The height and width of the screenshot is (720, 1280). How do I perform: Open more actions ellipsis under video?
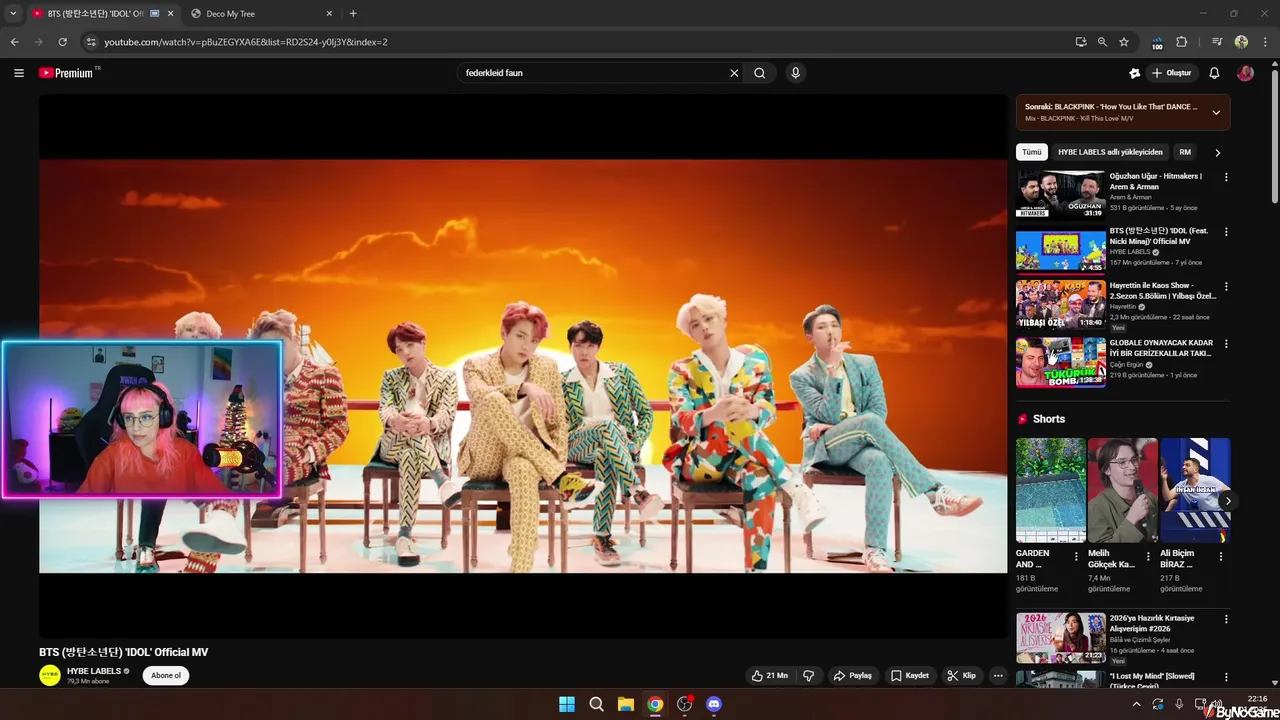(x=997, y=676)
